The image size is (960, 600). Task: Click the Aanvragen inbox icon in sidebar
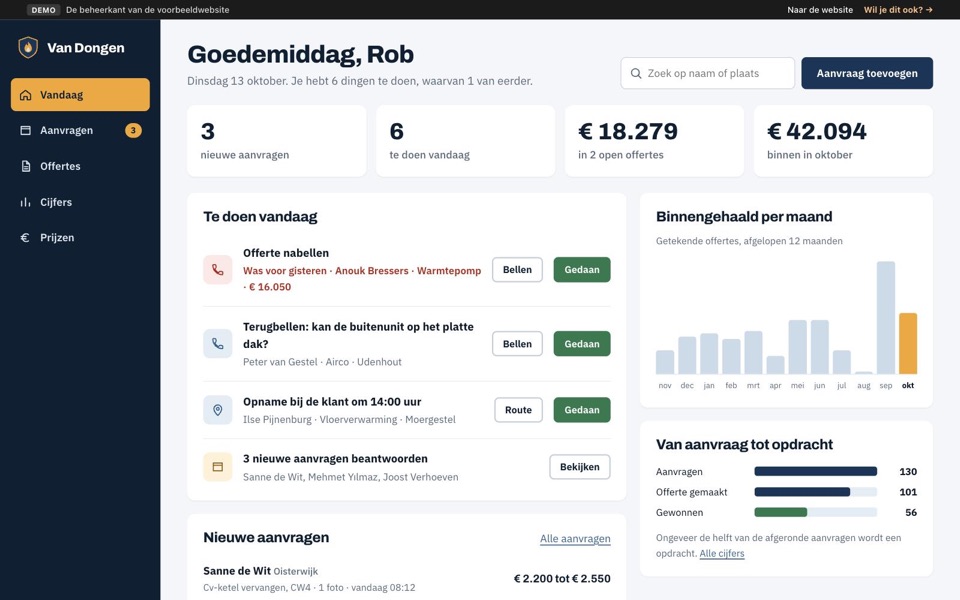(x=25, y=130)
